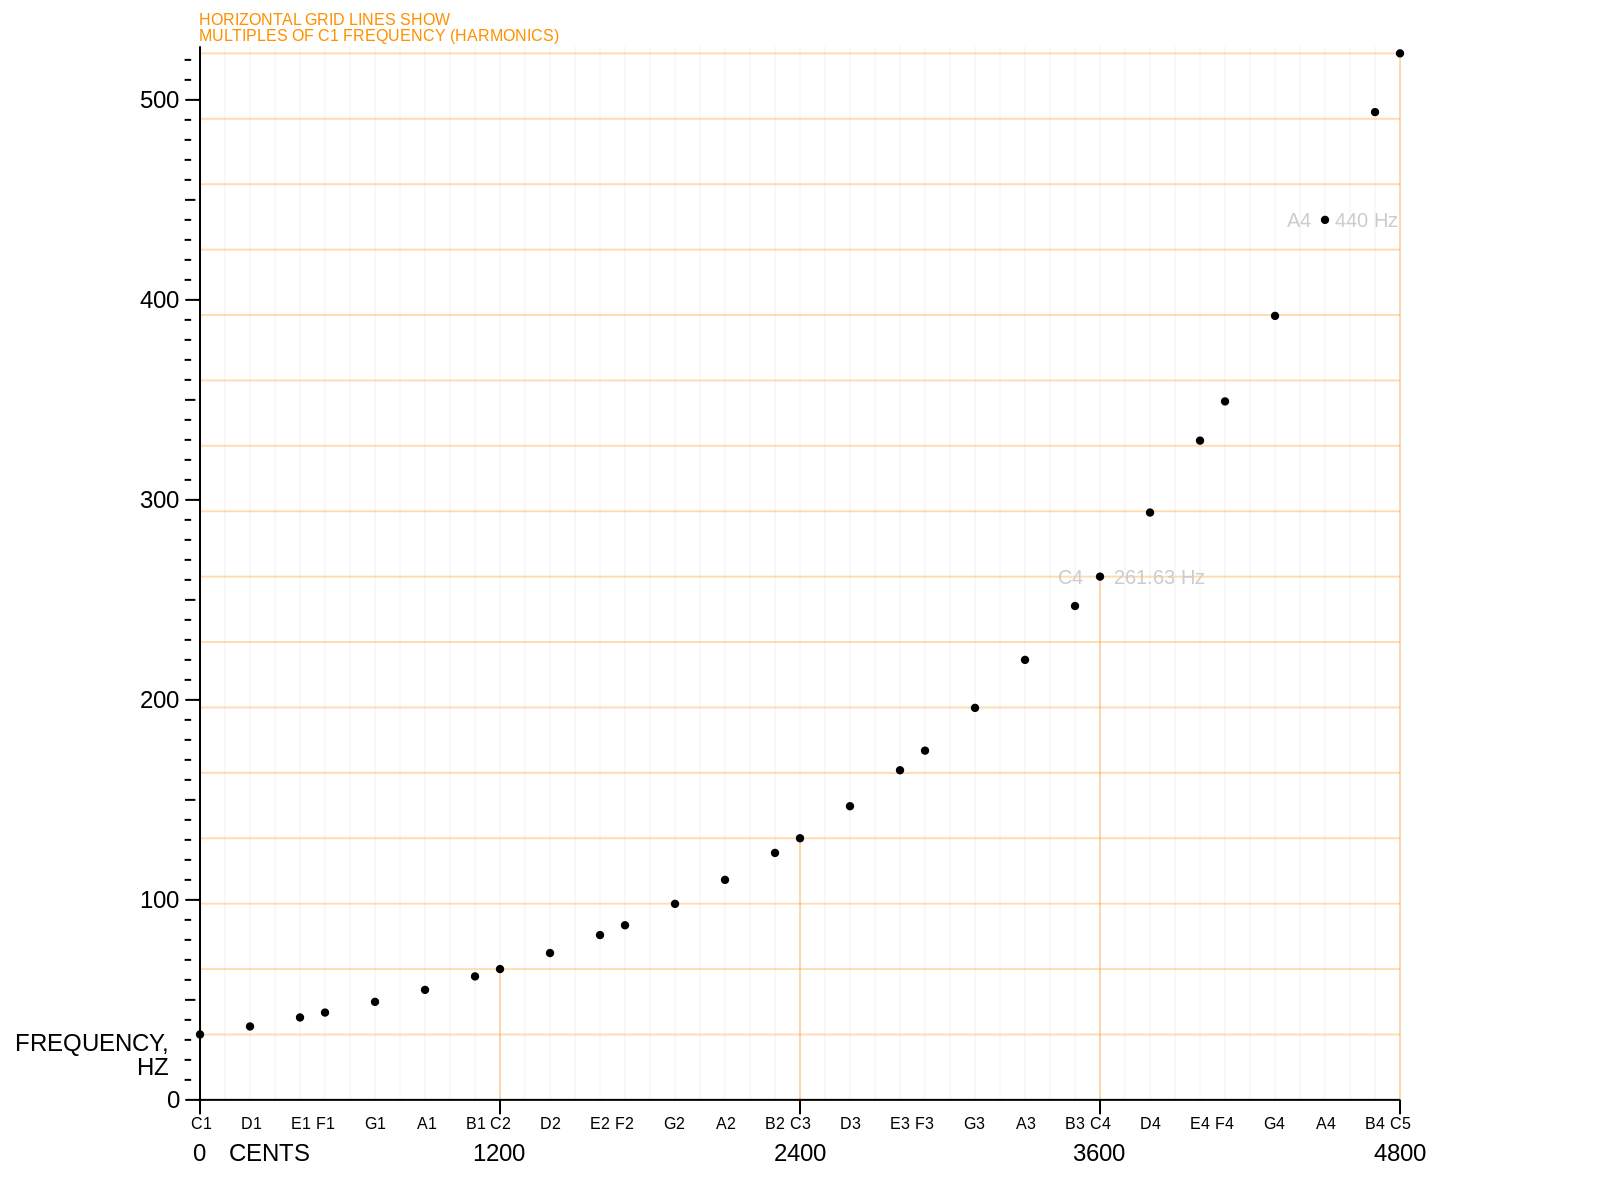Click the E4 note label
The height and width of the screenshot is (1200, 1600).
coord(1200,1123)
